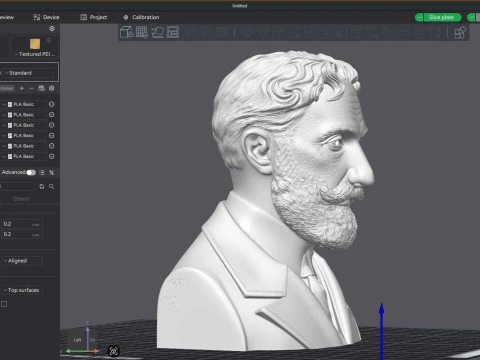Click the Textured PEI plate thumbnail

tap(35, 44)
